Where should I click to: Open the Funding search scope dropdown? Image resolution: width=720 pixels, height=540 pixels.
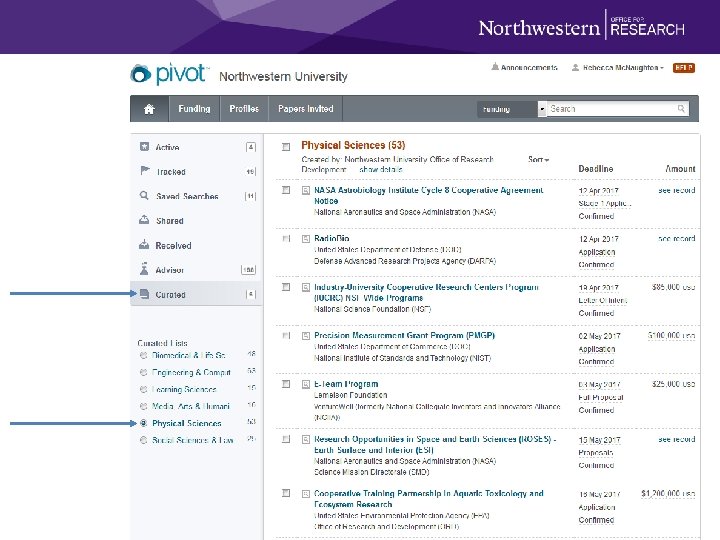tap(512, 109)
